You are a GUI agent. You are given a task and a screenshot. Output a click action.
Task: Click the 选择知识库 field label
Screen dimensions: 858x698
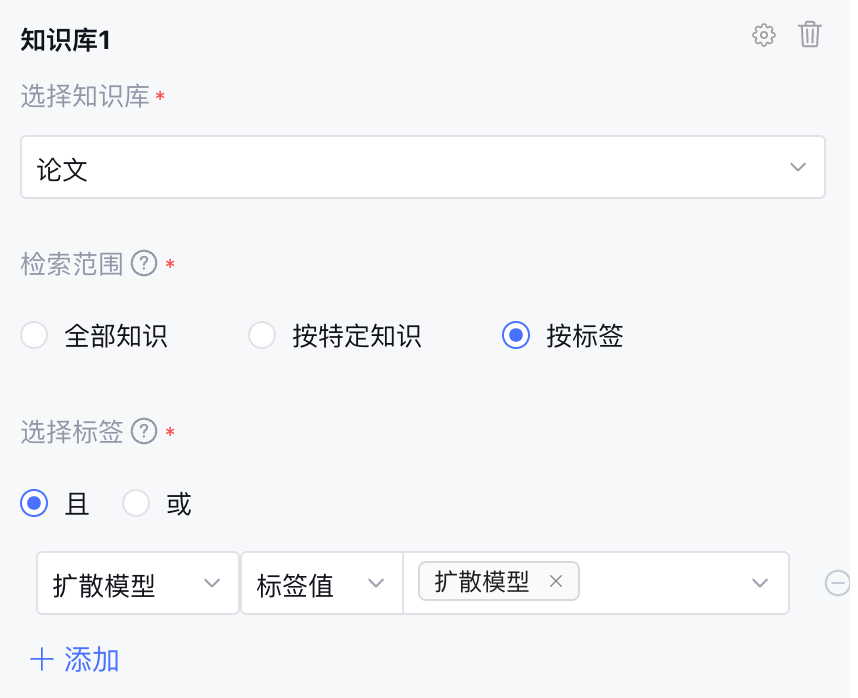[x=85, y=97]
